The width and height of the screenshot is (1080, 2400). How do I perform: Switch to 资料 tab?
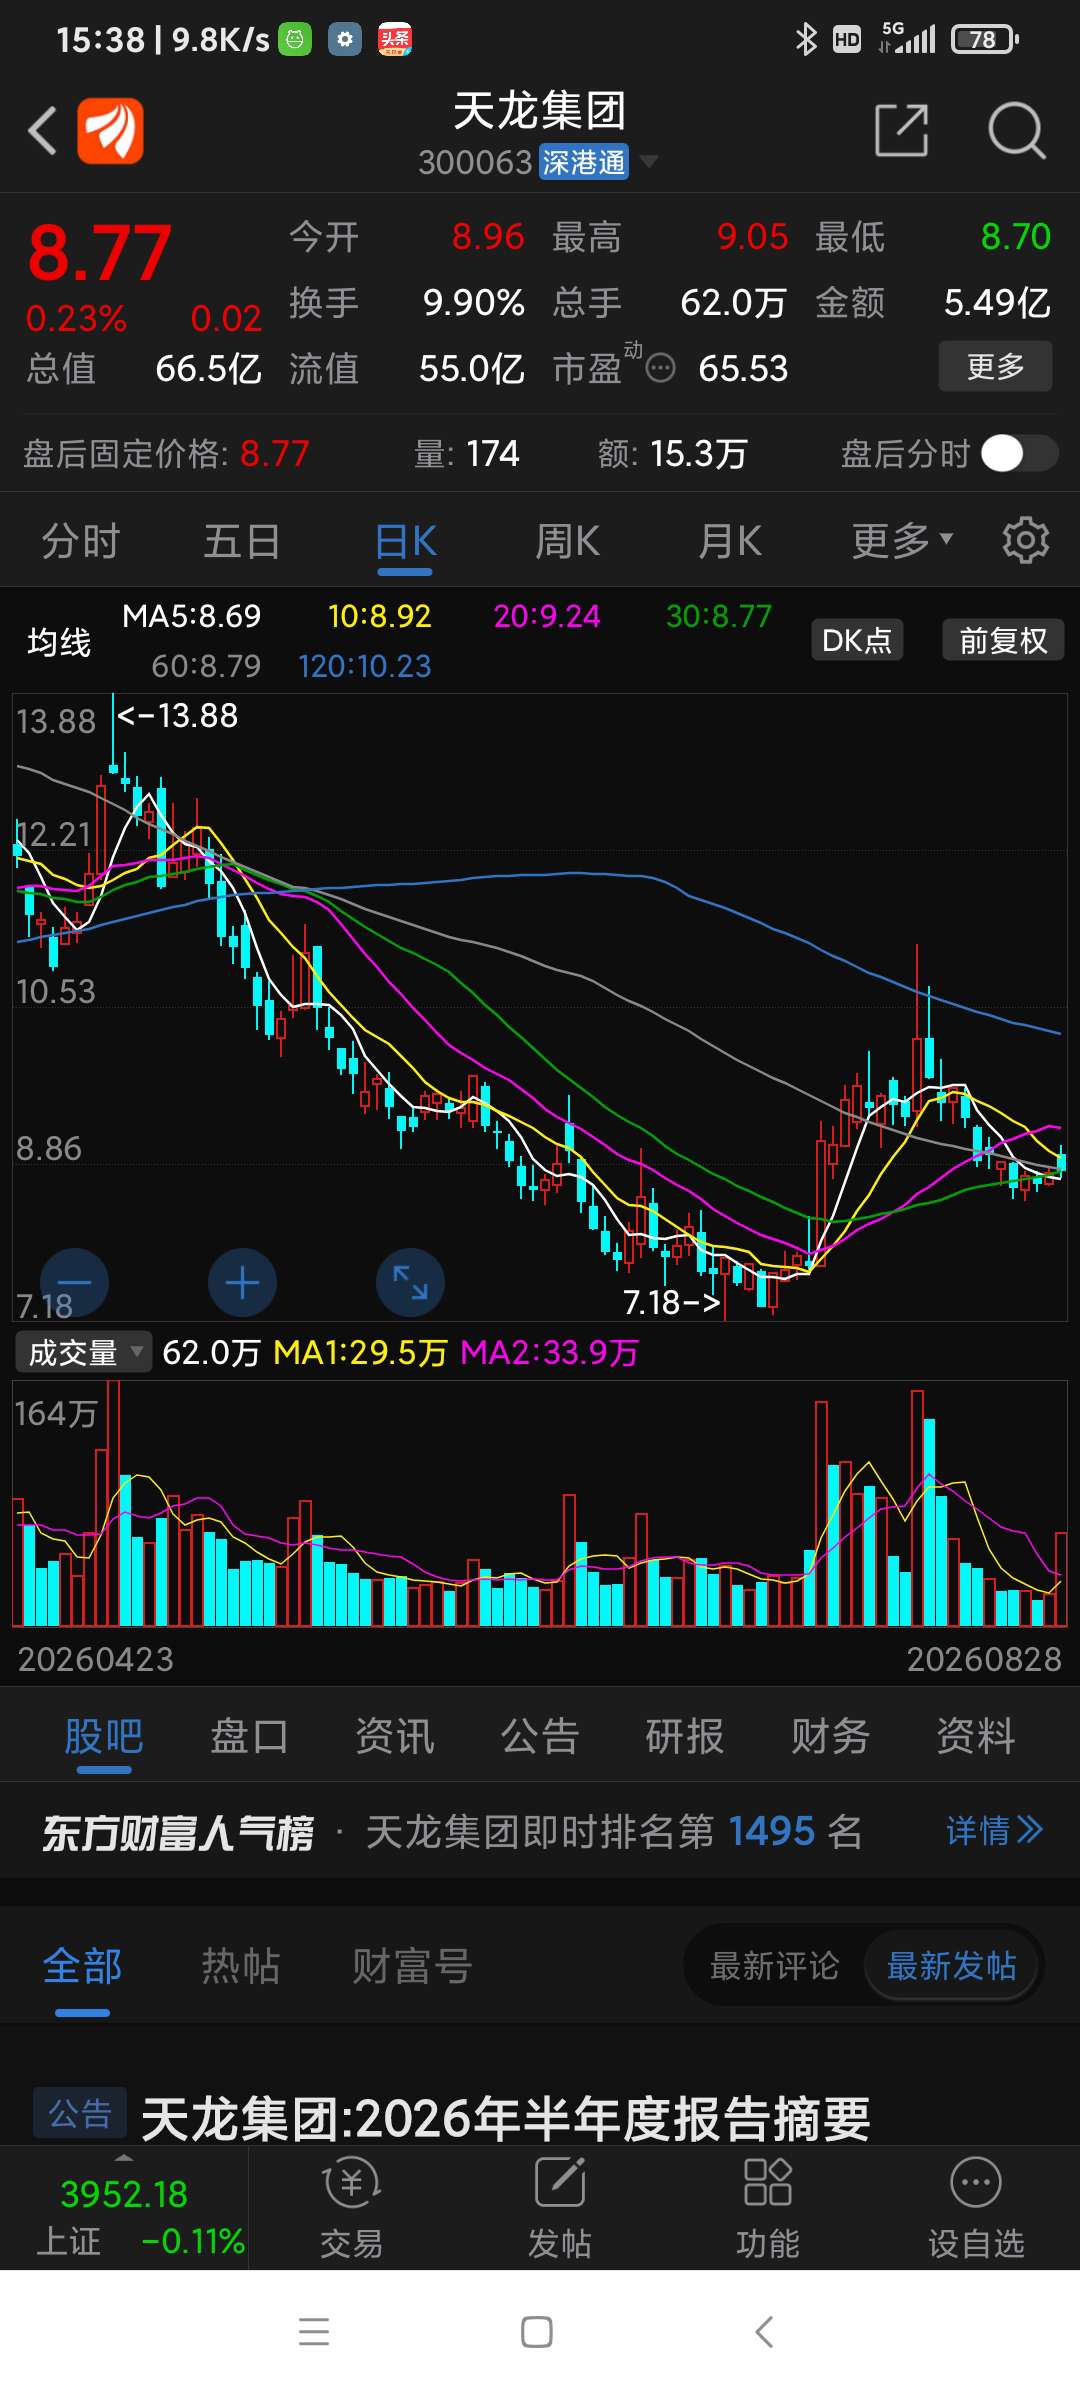click(976, 1736)
